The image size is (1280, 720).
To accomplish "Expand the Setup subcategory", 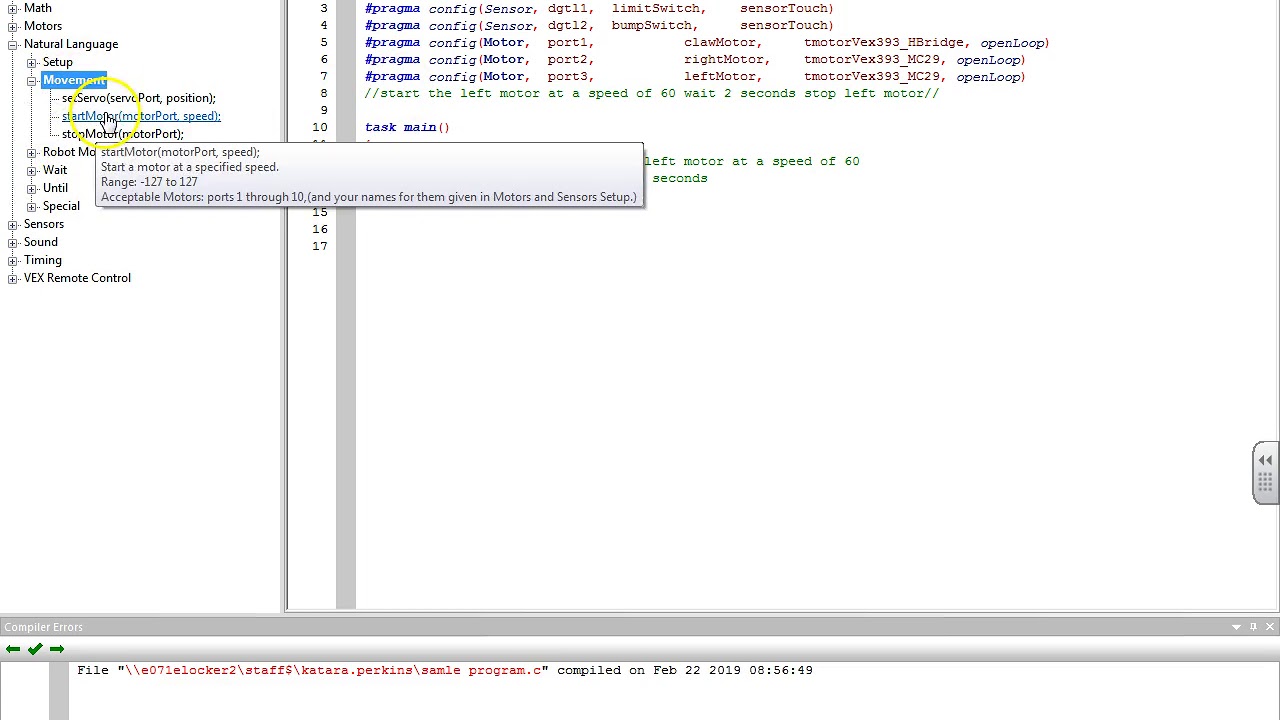I will [x=32, y=62].
